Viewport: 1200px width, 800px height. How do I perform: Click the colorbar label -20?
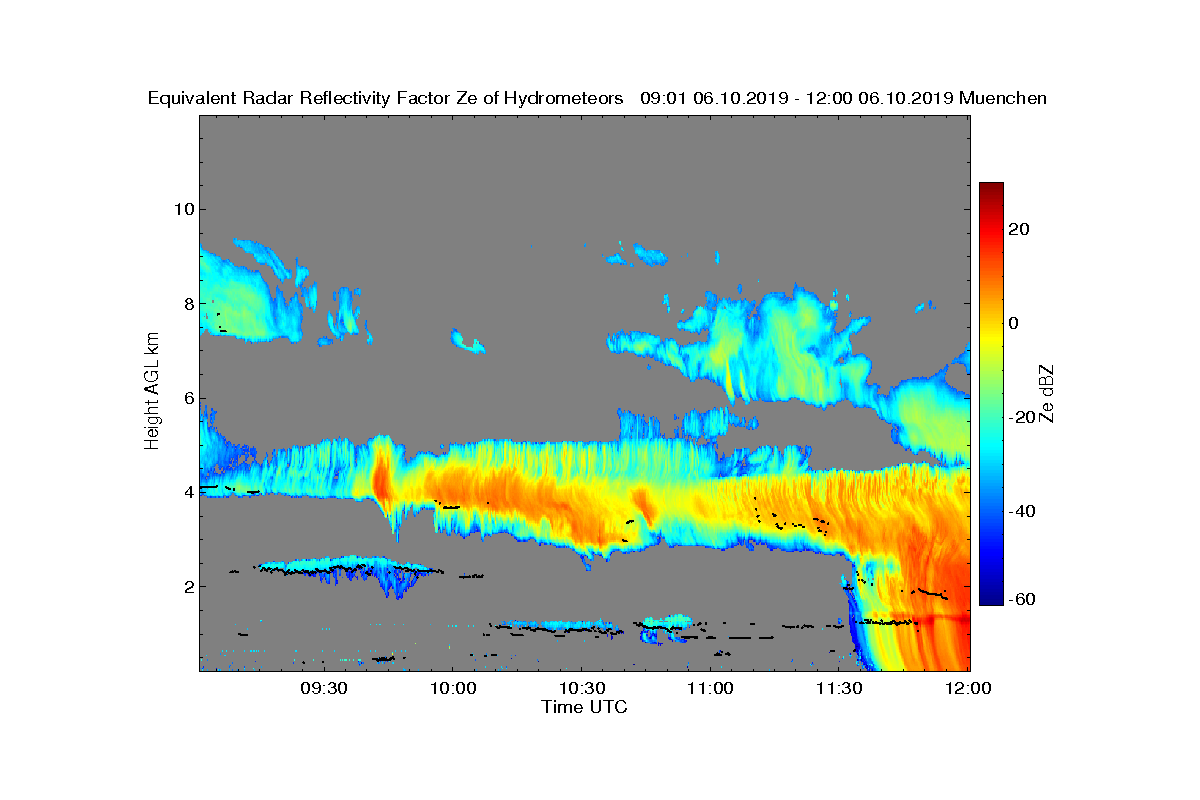pyautogui.click(x=1023, y=417)
